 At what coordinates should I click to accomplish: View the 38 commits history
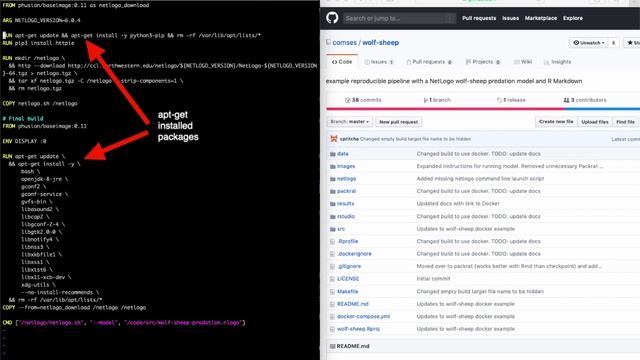click(363, 100)
